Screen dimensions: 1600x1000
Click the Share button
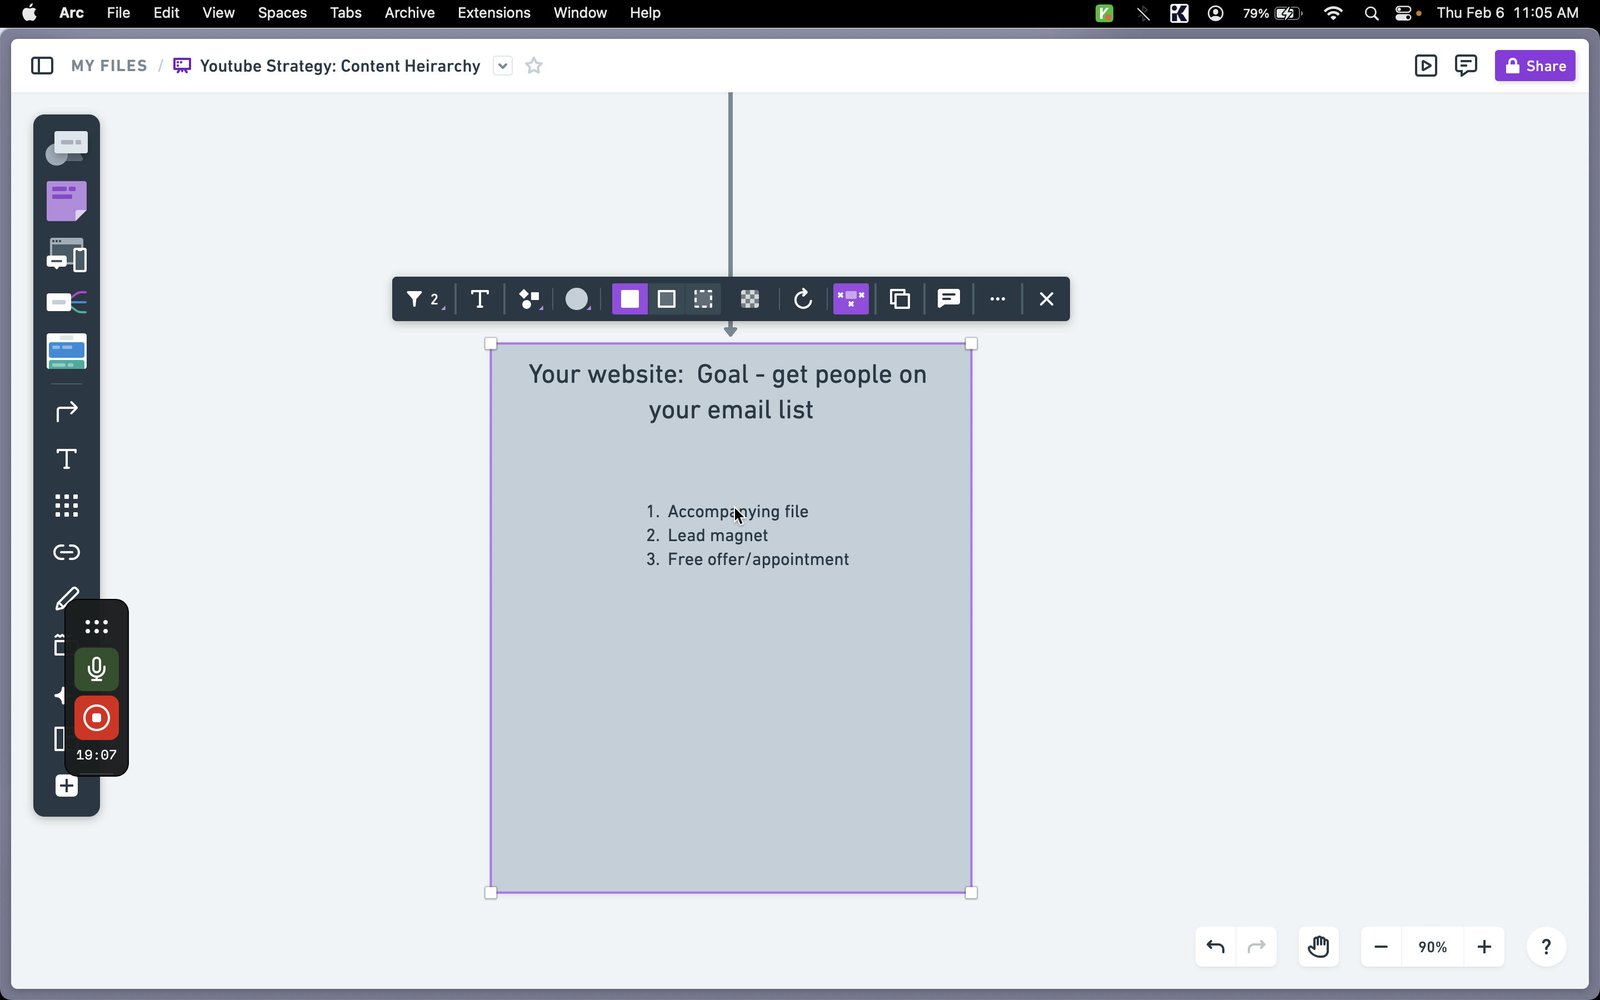point(1535,66)
